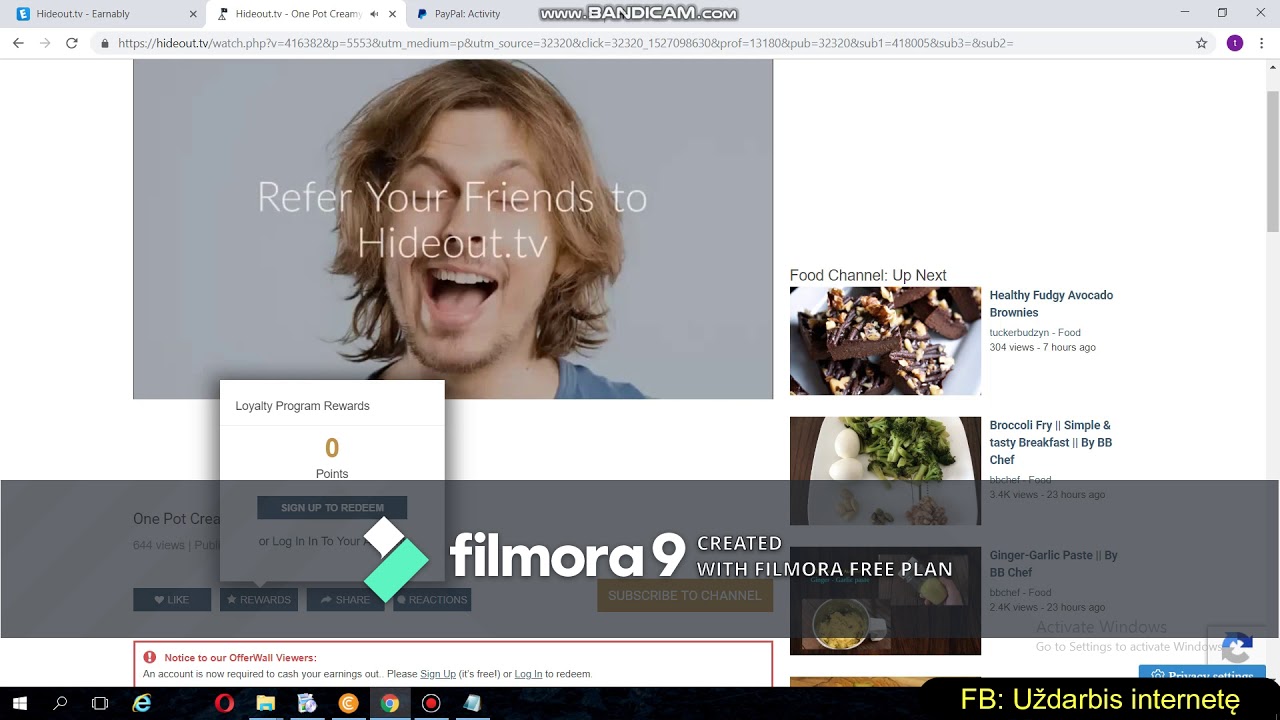Open the Healthy Fudgy Avocado Brownies thumbnail
The width and height of the screenshot is (1280, 720).
pyautogui.click(x=885, y=341)
